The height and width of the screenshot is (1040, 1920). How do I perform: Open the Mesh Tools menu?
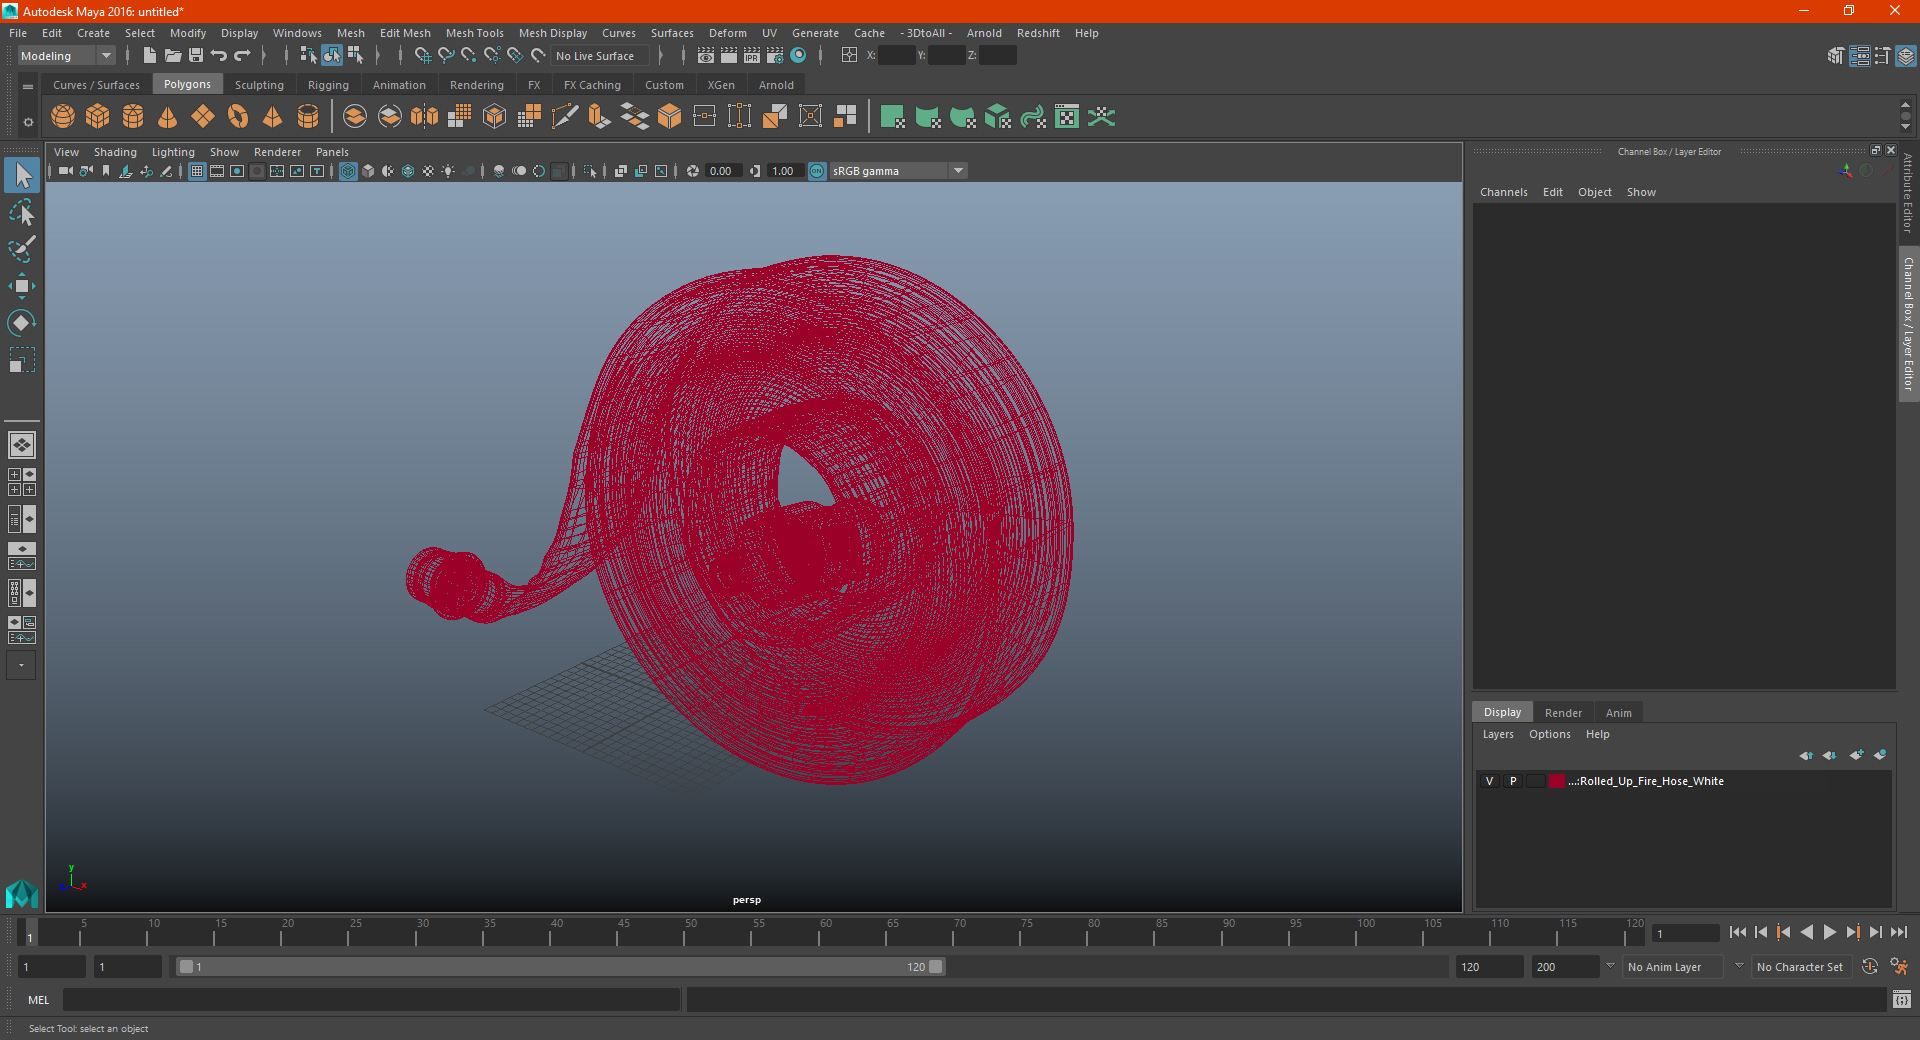(474, 33)
